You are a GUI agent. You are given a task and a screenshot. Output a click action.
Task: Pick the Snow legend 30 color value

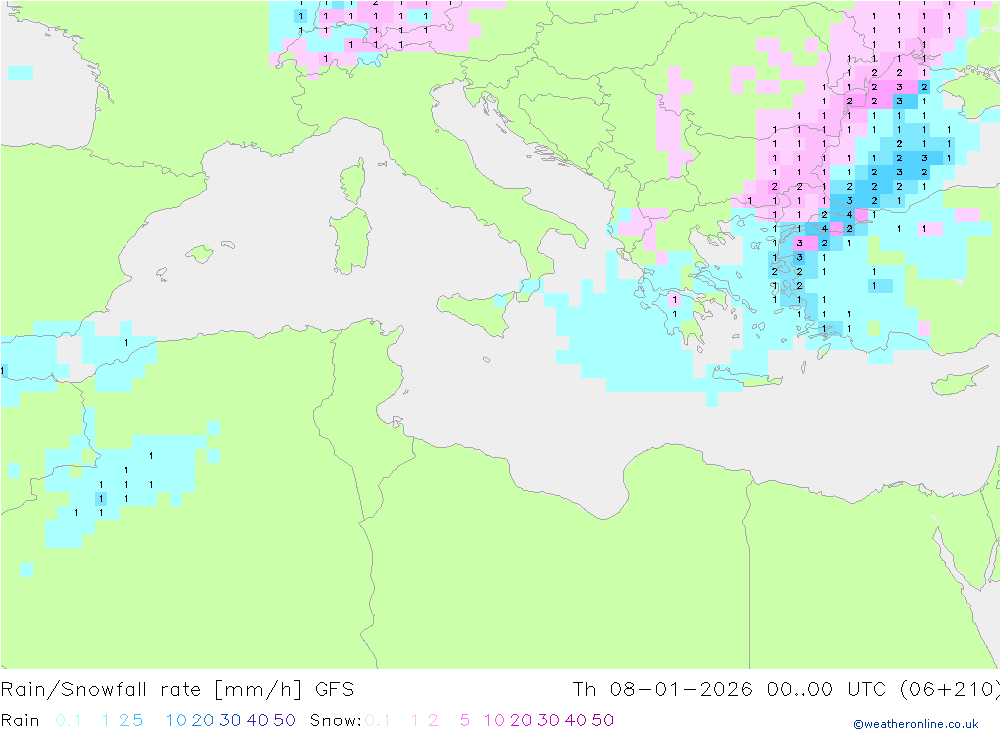(548, 720)
